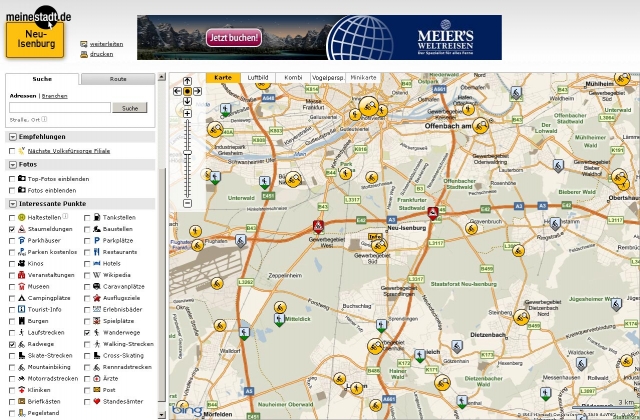Zoom out with the minus button
The image size is (640, 420).
[187, 204]
